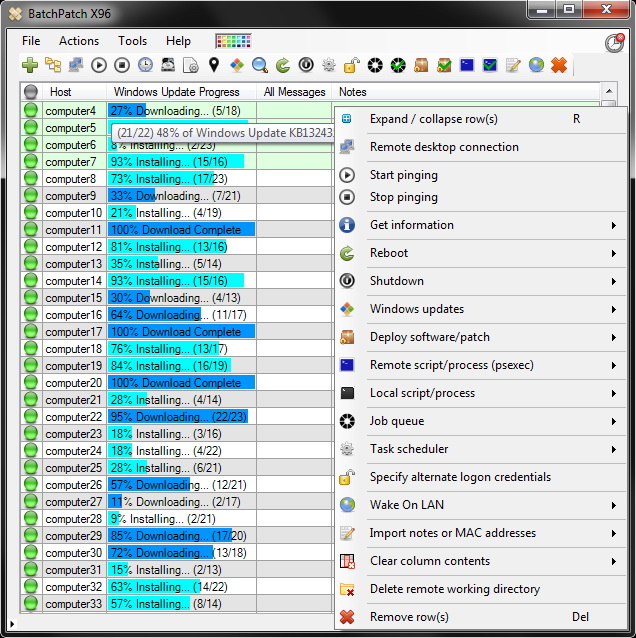The width and height of the screenshot is (636, 638).
Task: Click the gray status header circle
Action: pos(31,92)
